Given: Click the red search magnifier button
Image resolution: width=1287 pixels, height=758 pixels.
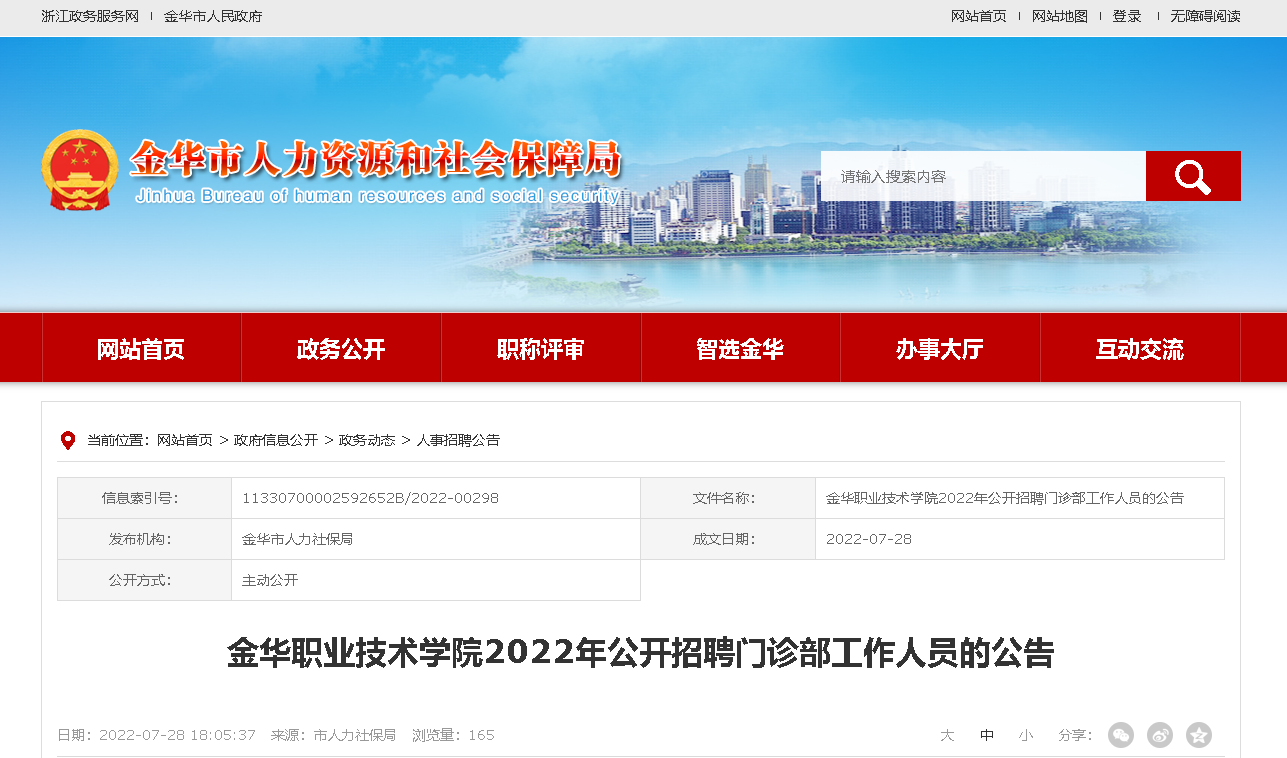Looking at the screenshot, I should click(1193, 176).
